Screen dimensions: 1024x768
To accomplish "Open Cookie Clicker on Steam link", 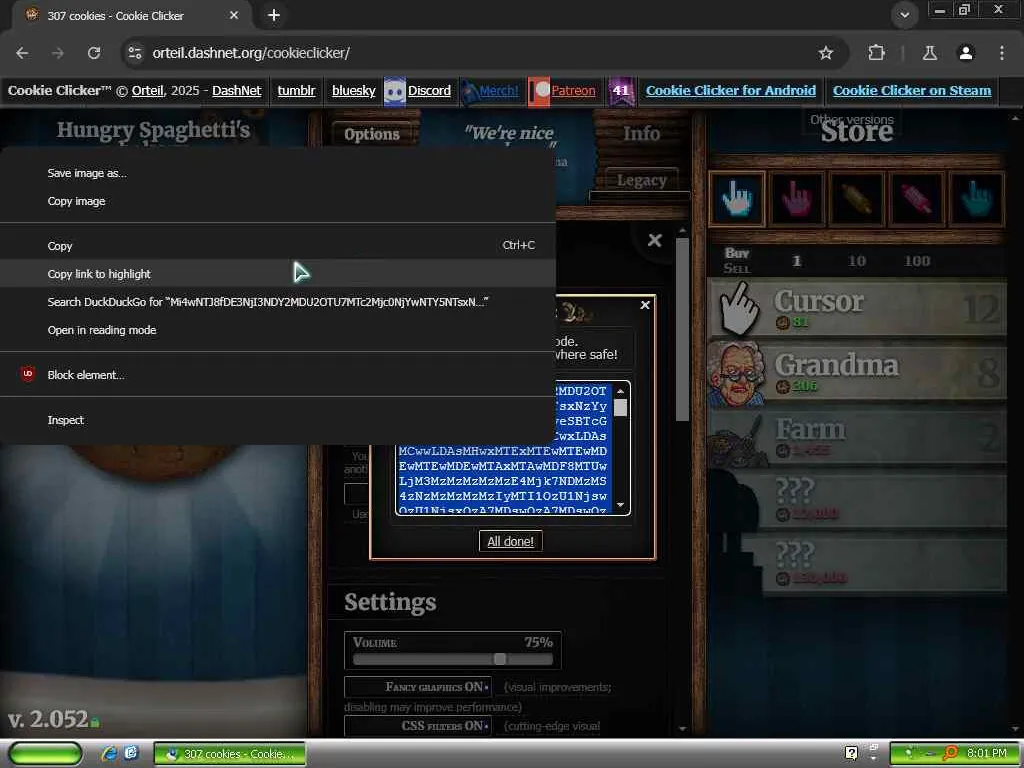I will pos(912,91).
